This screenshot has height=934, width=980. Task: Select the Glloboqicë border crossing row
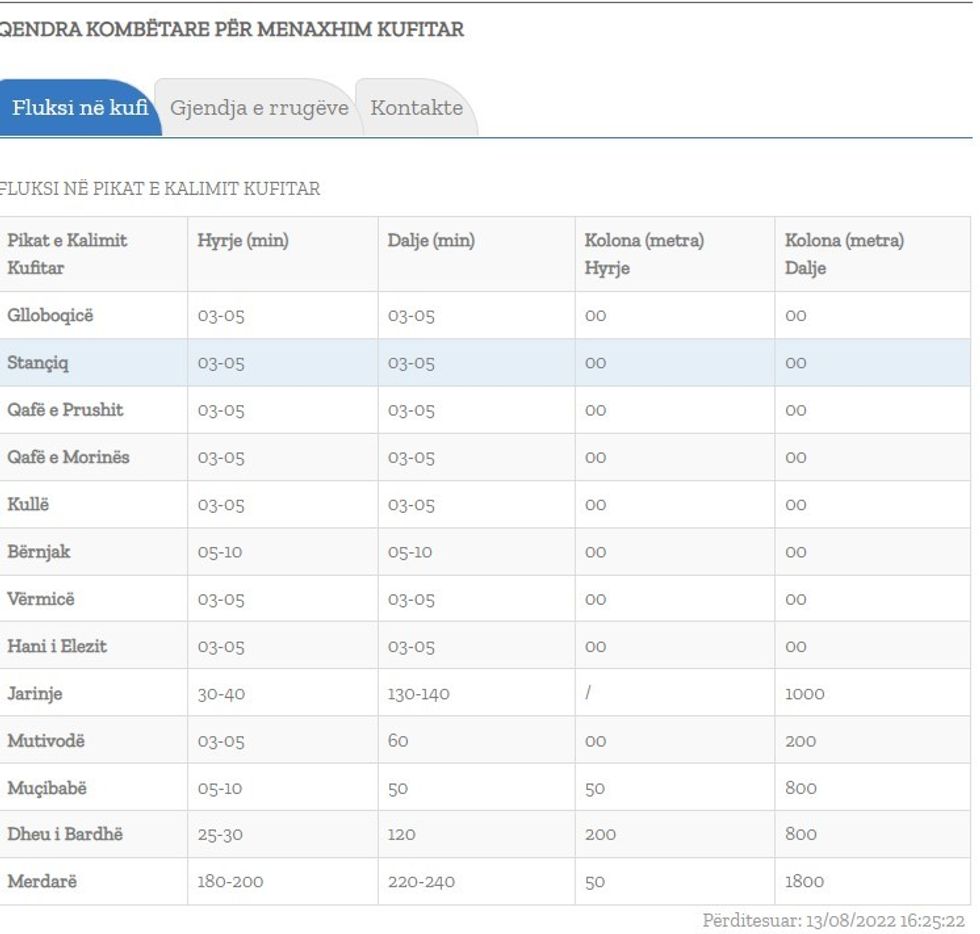50,316
